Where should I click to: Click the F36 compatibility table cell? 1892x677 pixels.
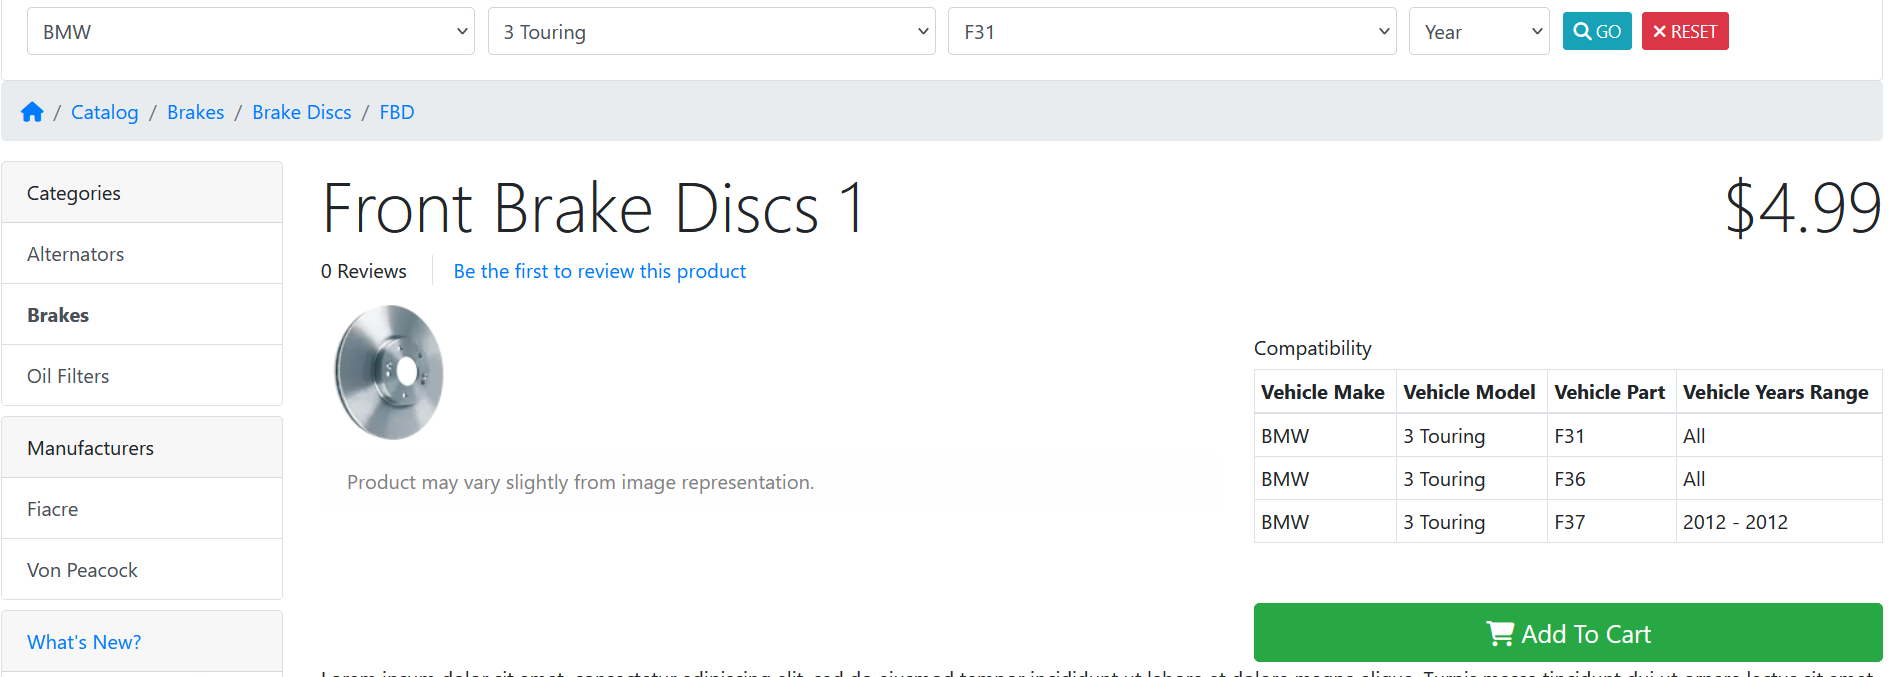coord(1611,479)
